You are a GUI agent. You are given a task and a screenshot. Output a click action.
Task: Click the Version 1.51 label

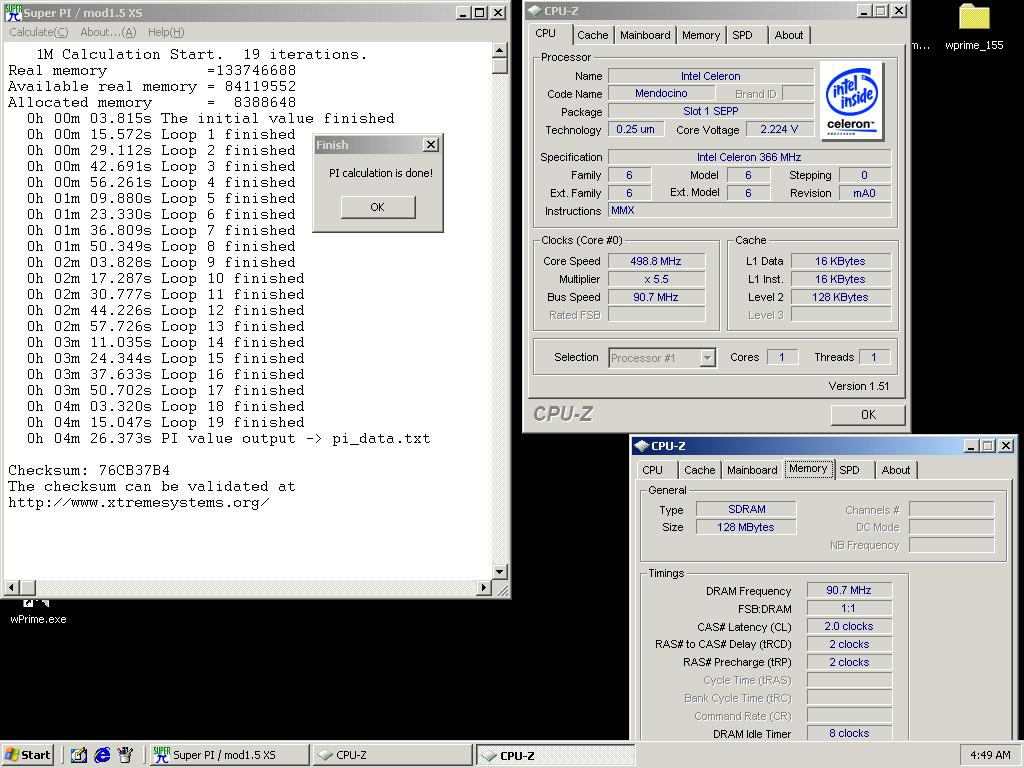[x=859, y=386]
